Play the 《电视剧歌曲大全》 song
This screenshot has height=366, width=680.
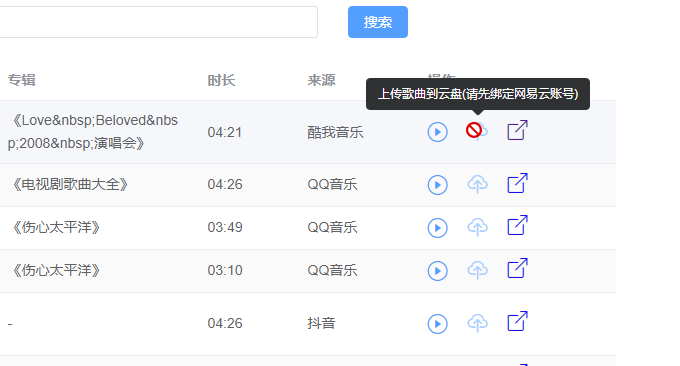click(437, 185)
